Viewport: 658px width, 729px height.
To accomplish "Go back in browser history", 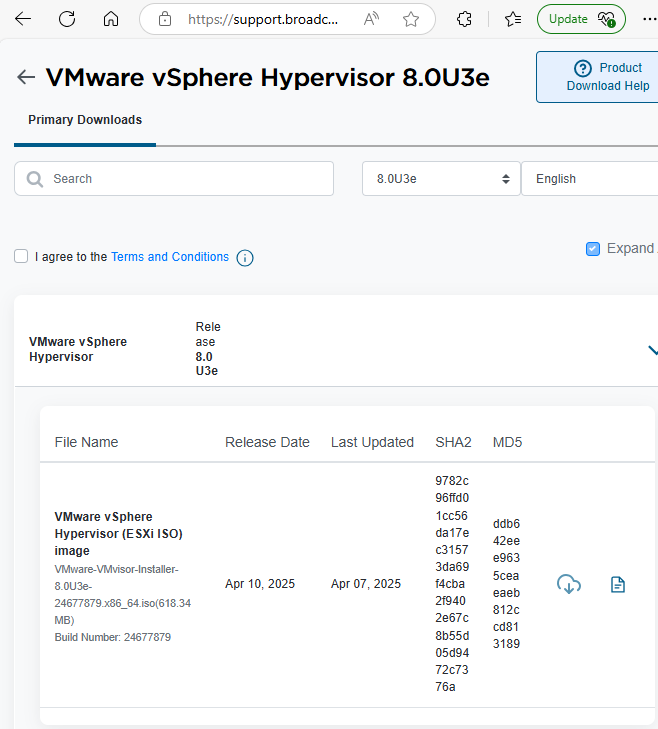I will (x=23, y=19).
